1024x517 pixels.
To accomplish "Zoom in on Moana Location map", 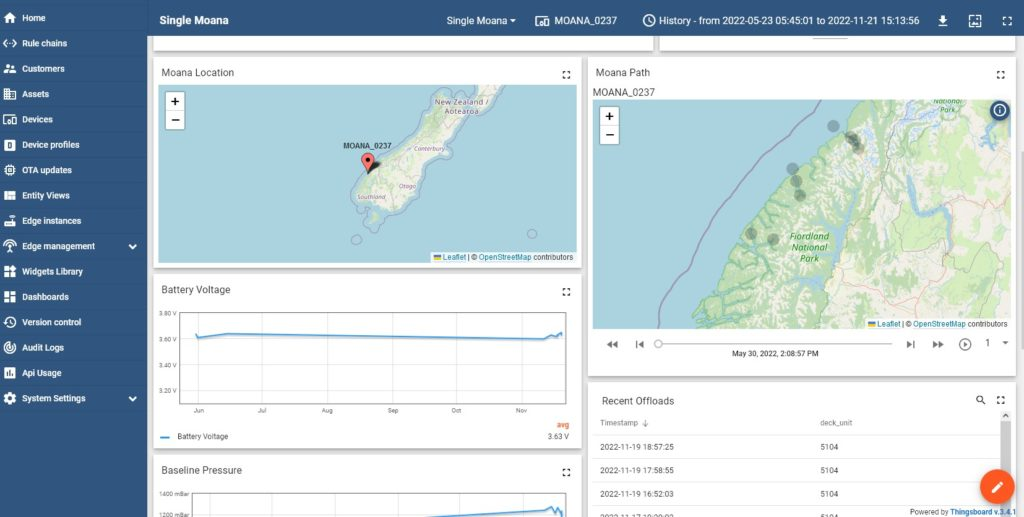I will [x=175, y=101].
